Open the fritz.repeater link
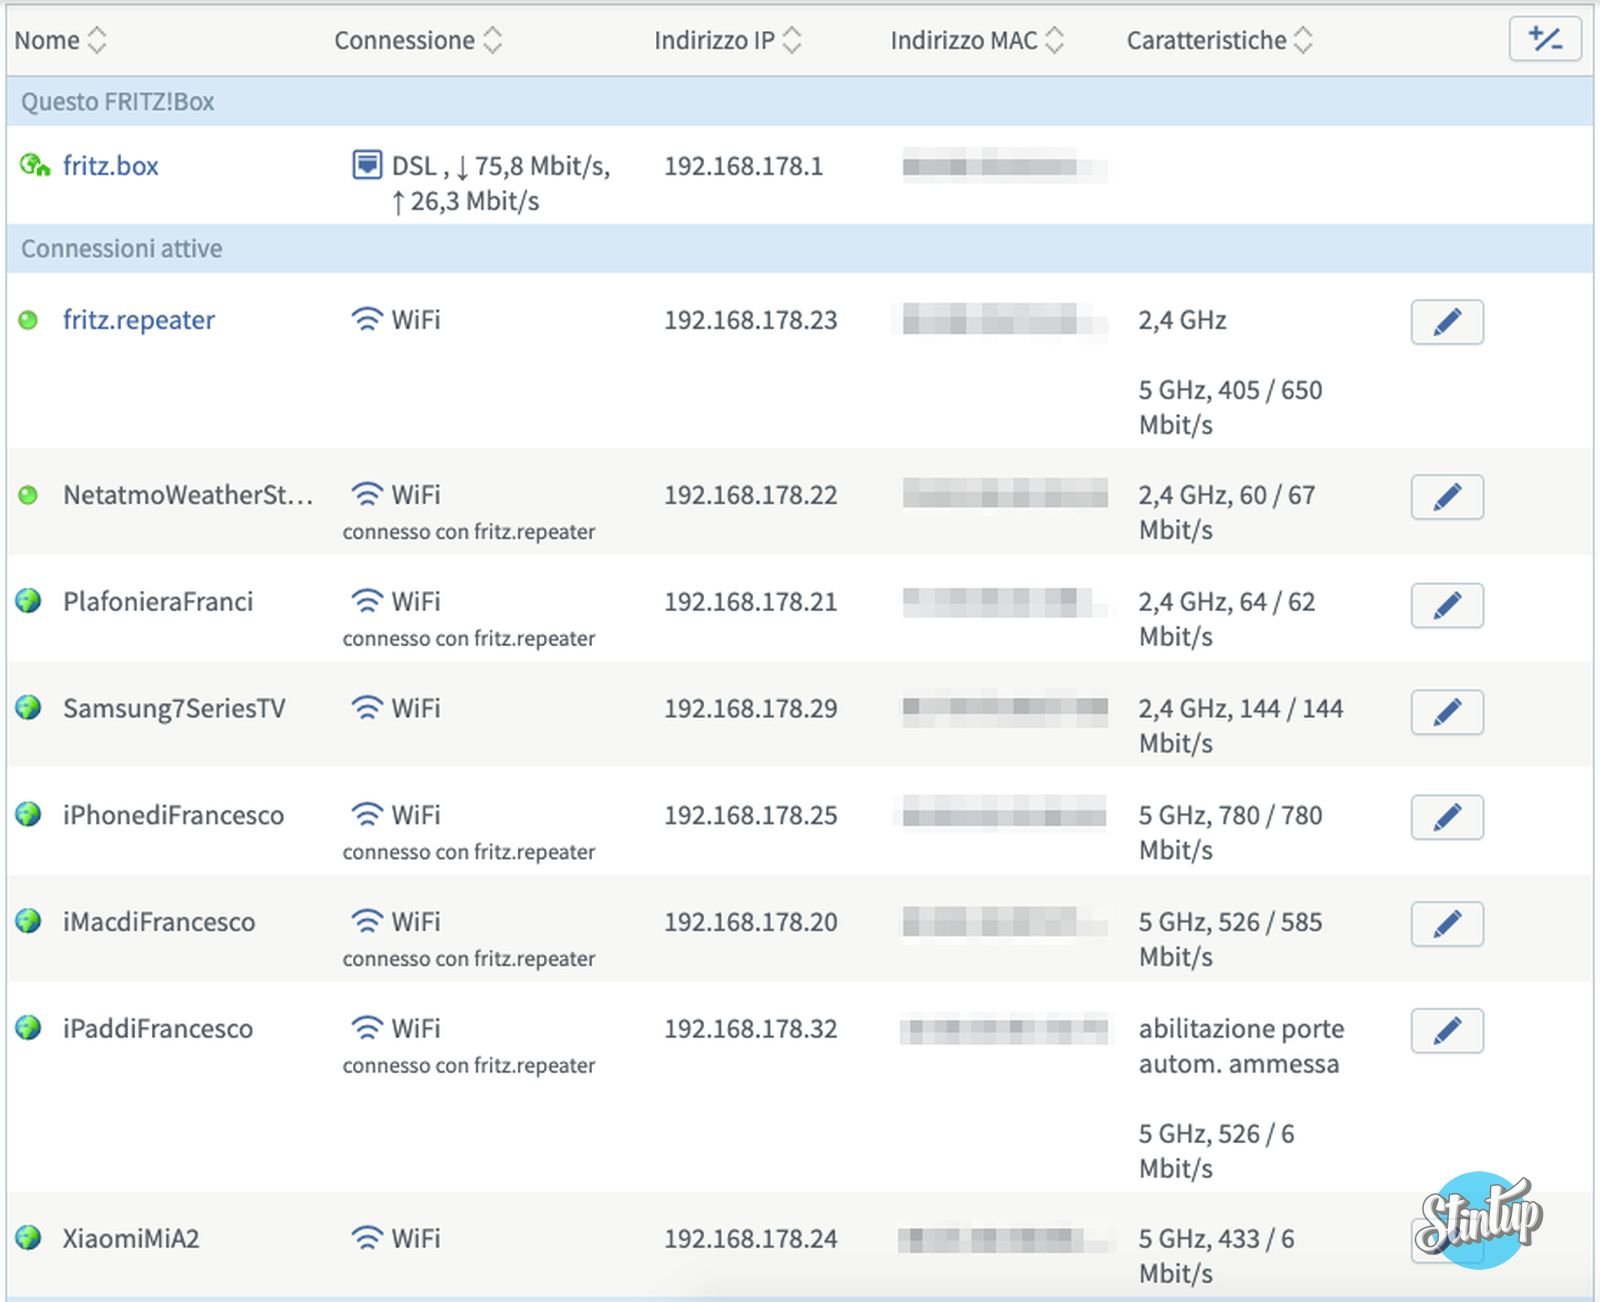Viewport: 1600px width, 1302px height. click(x=138, y=320)
